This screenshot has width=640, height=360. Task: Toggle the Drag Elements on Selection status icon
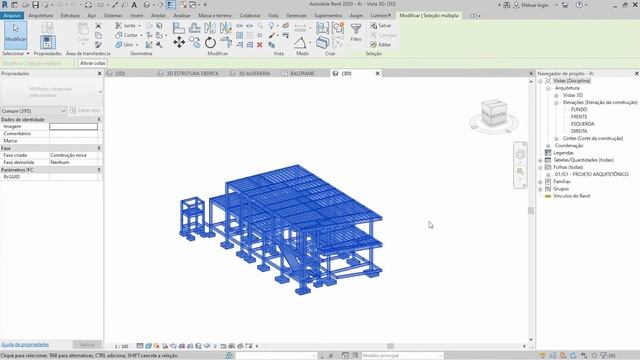[x=584, y=356]
